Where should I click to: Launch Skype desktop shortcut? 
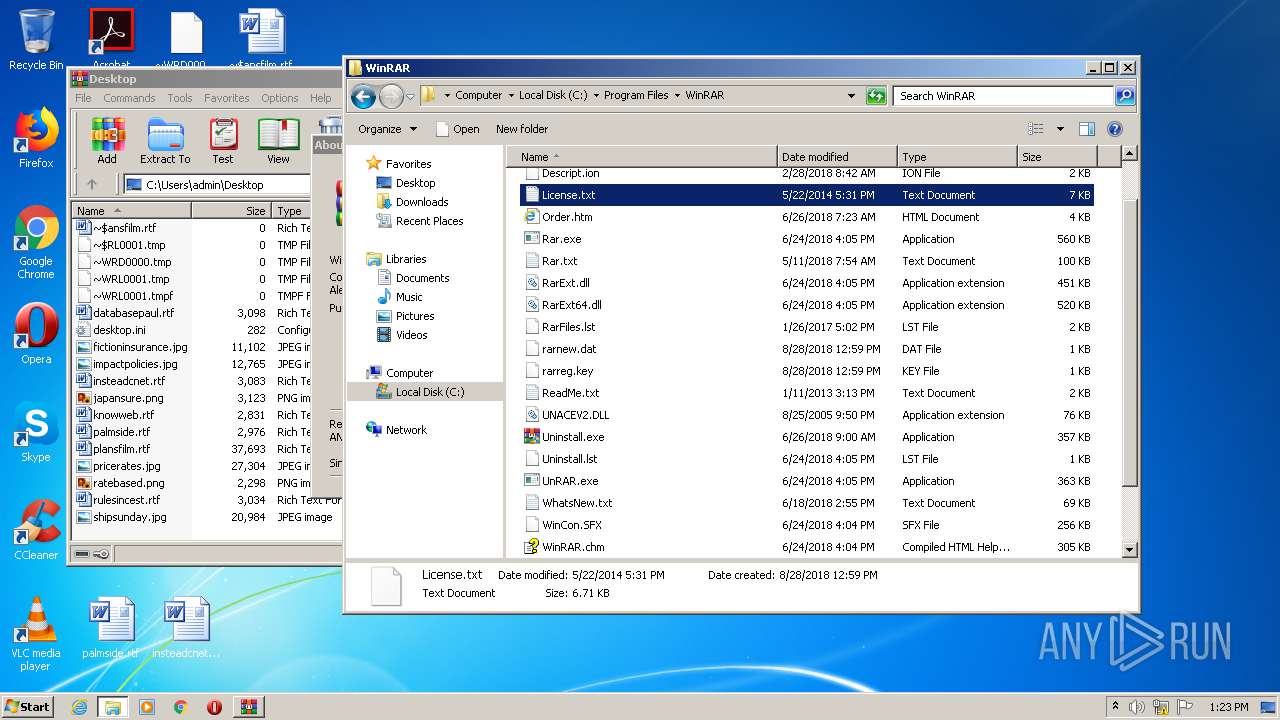pos(36,432)
